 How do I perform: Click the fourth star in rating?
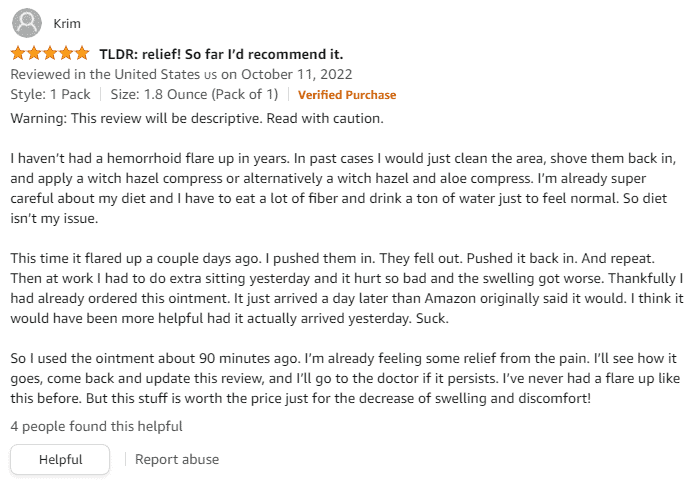pyautogui.click(x=66, y=53)
